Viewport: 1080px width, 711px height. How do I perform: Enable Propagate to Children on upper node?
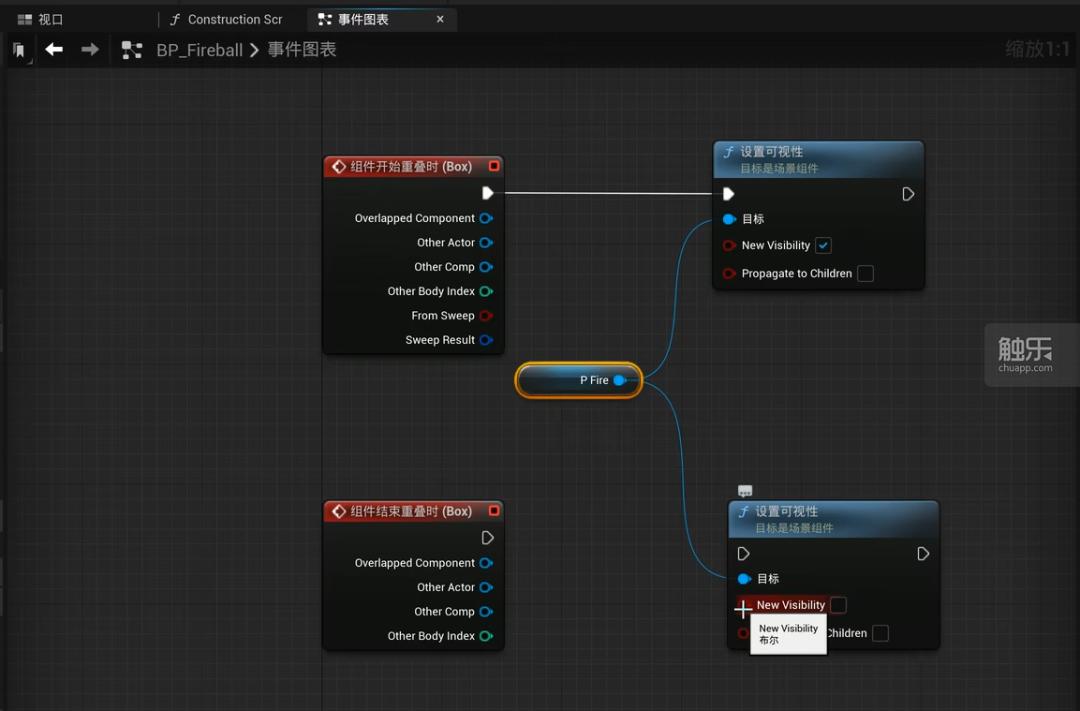coord(866,274)
